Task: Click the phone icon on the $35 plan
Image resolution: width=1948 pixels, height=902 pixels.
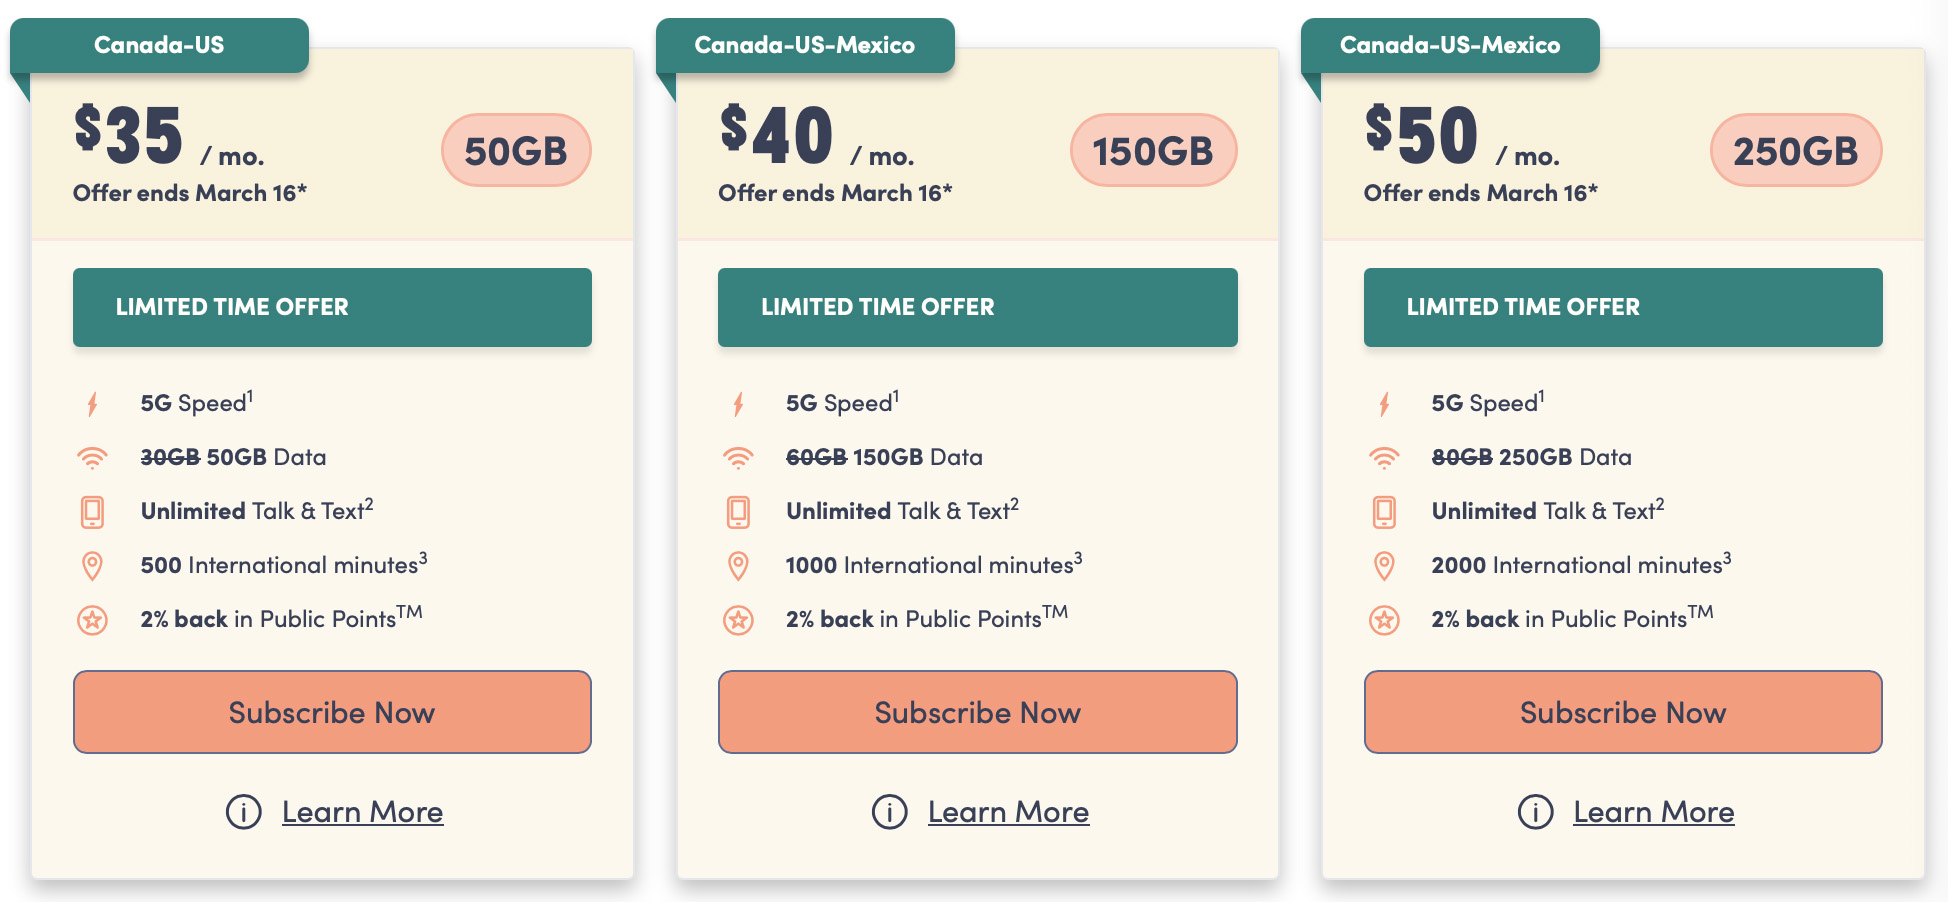Action: (x=93, y=511)
